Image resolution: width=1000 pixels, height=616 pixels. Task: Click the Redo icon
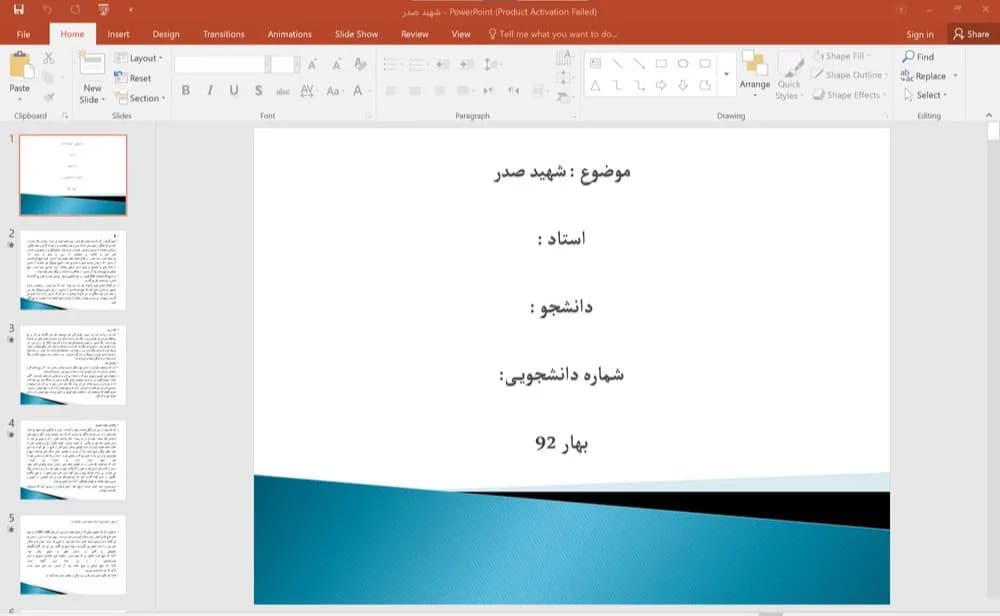(x=75, y=10)
